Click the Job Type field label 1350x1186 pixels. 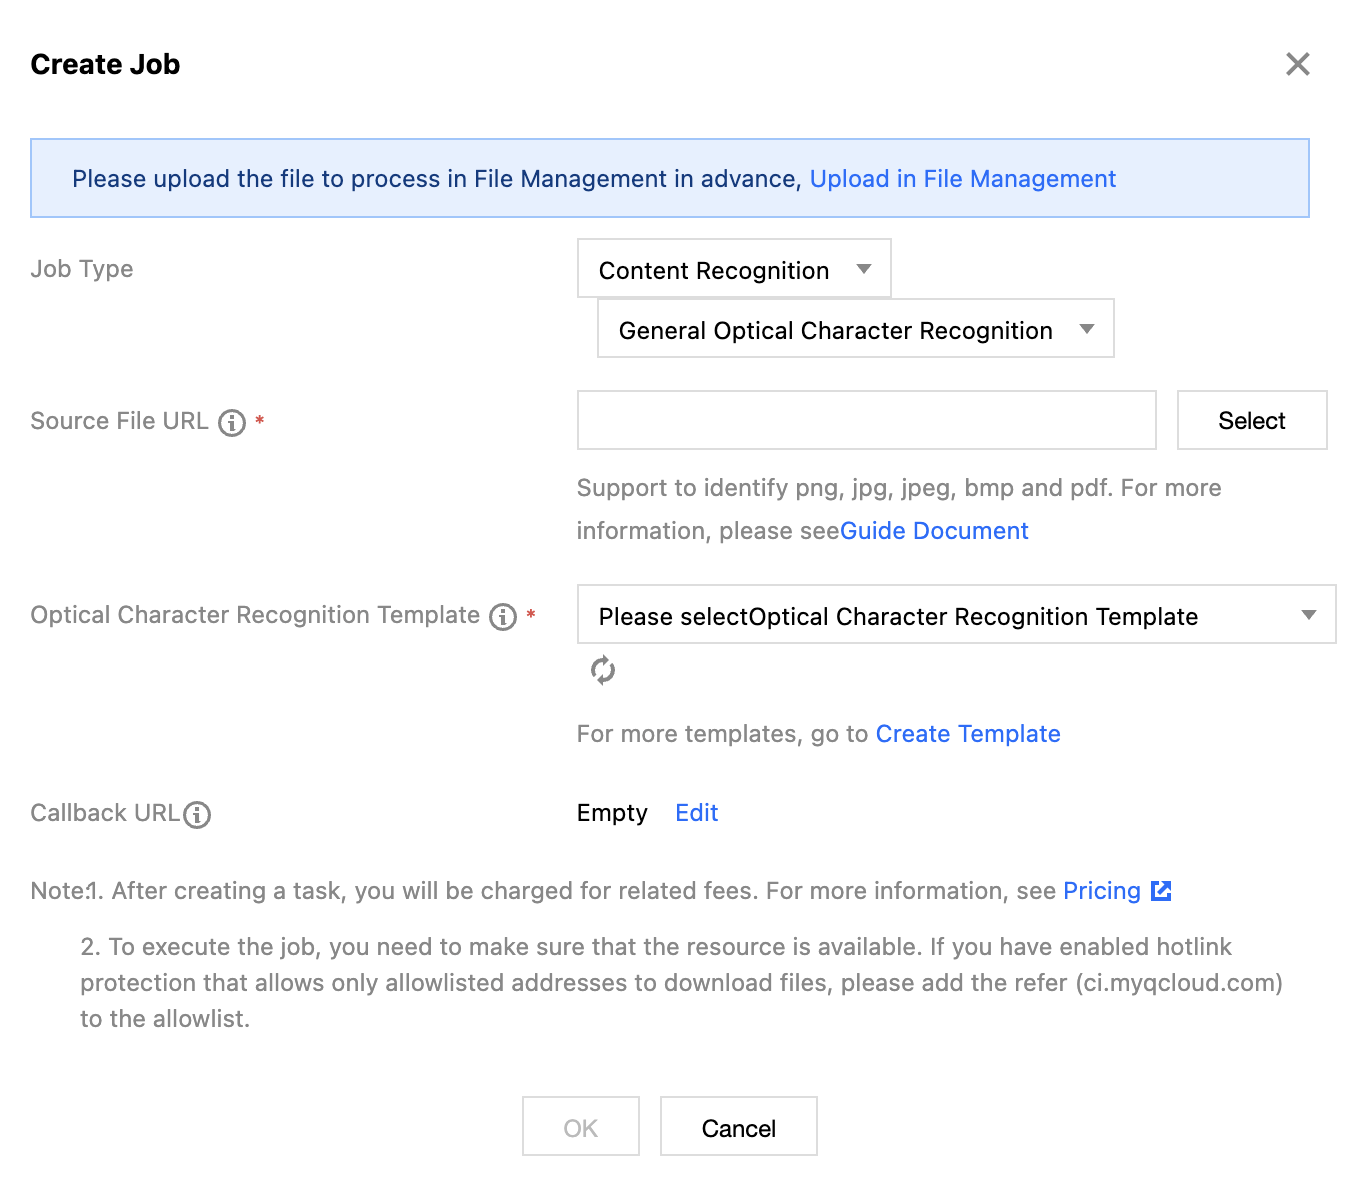click(x=82, y=269)
